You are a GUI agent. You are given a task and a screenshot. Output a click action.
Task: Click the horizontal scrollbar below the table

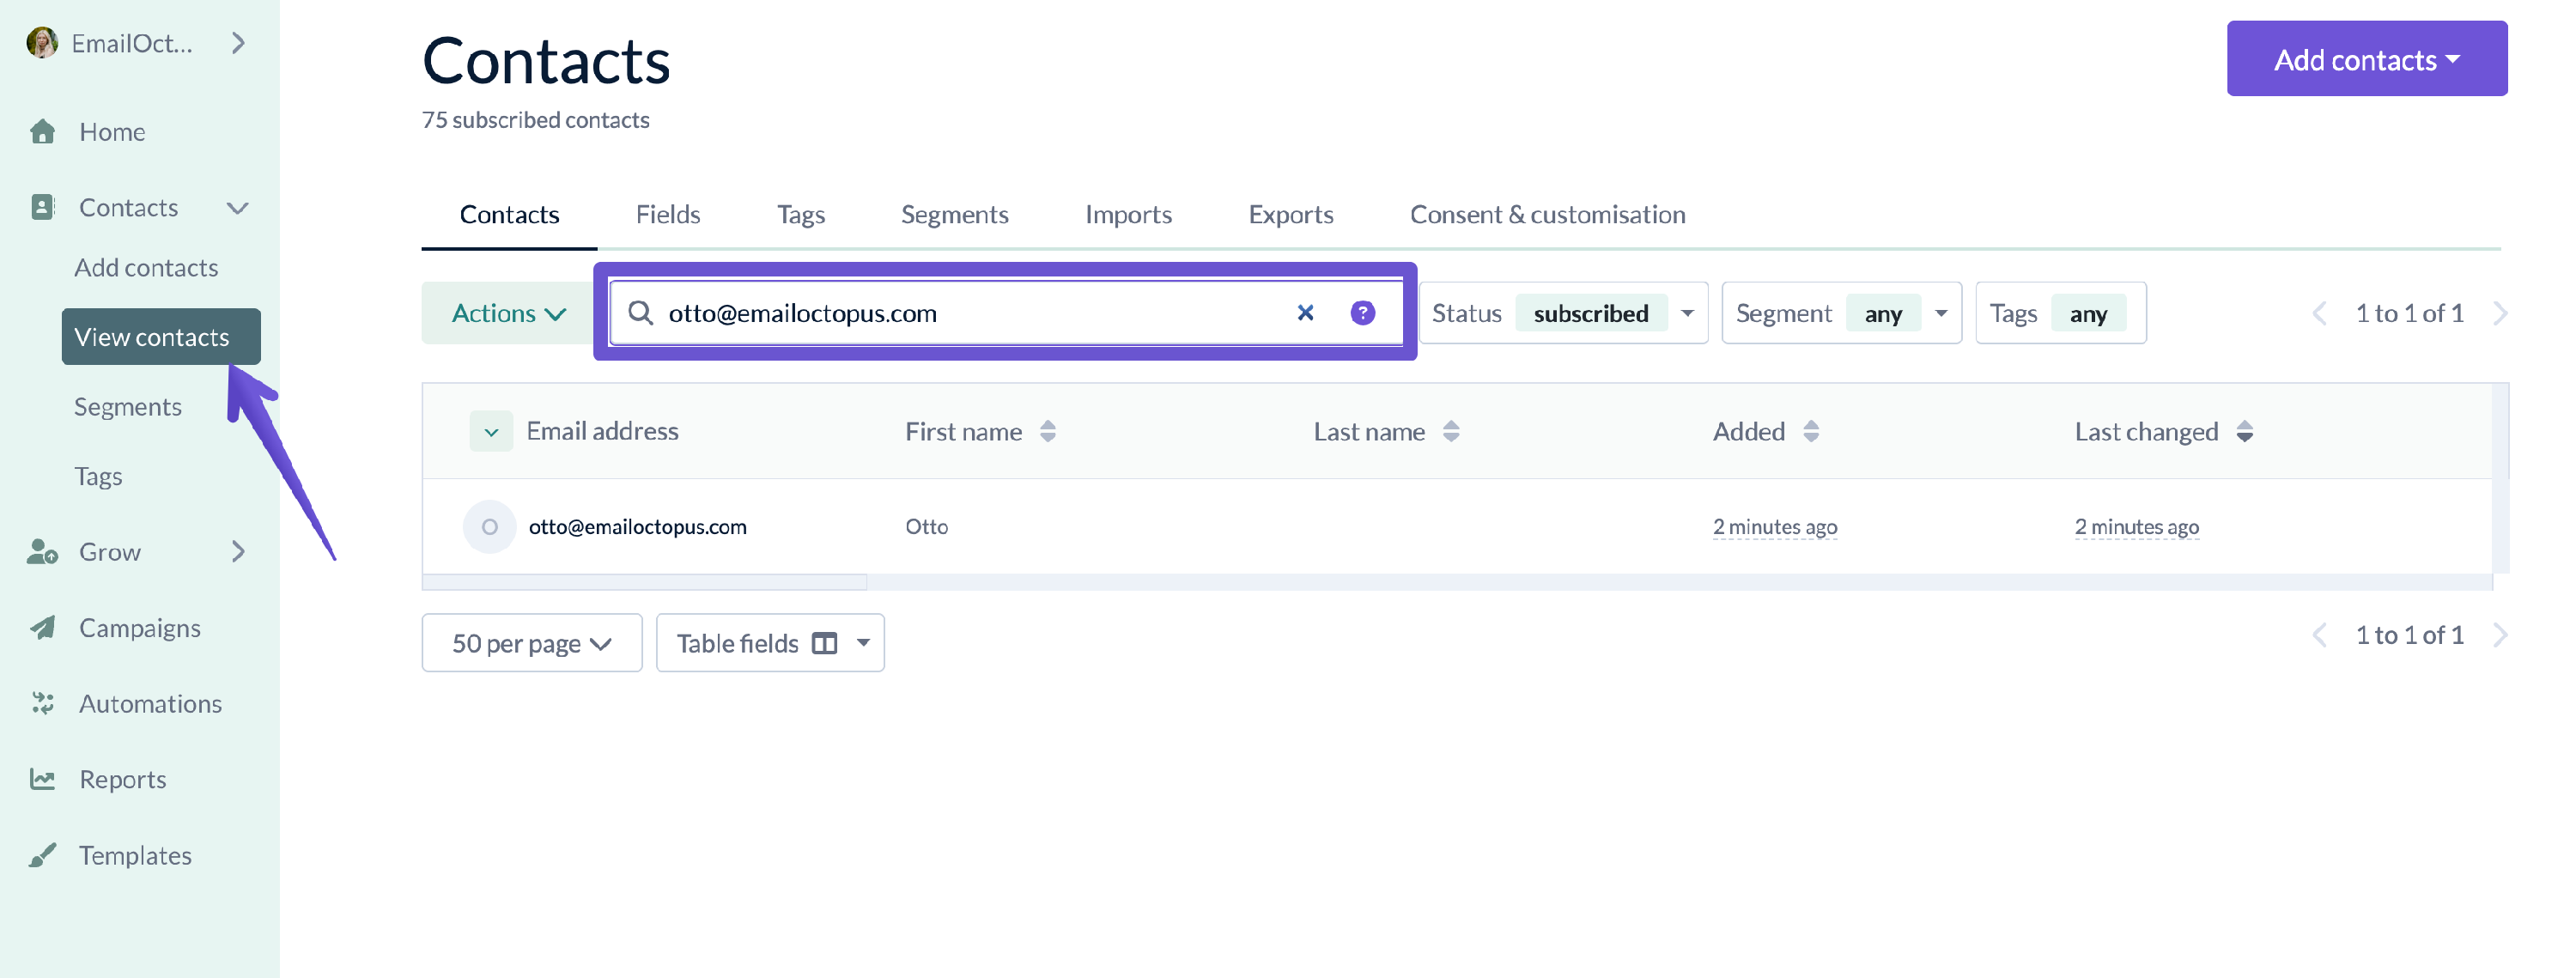[644, 582]
